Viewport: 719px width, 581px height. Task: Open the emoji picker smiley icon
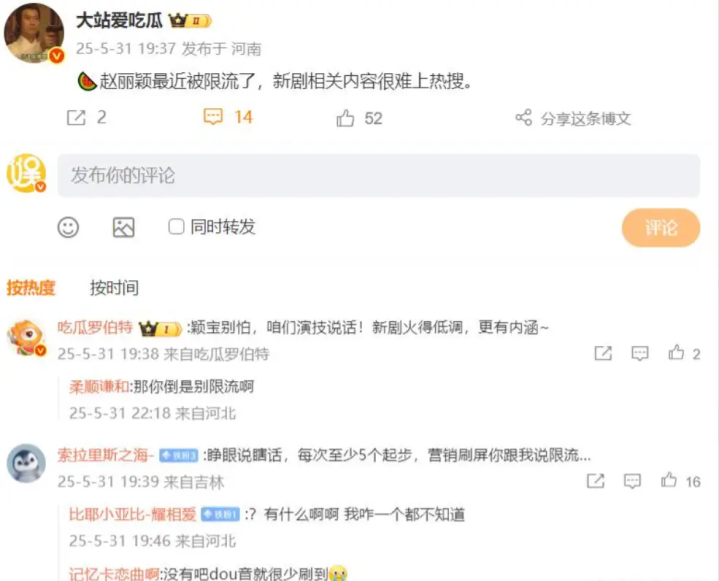point(68,227)
